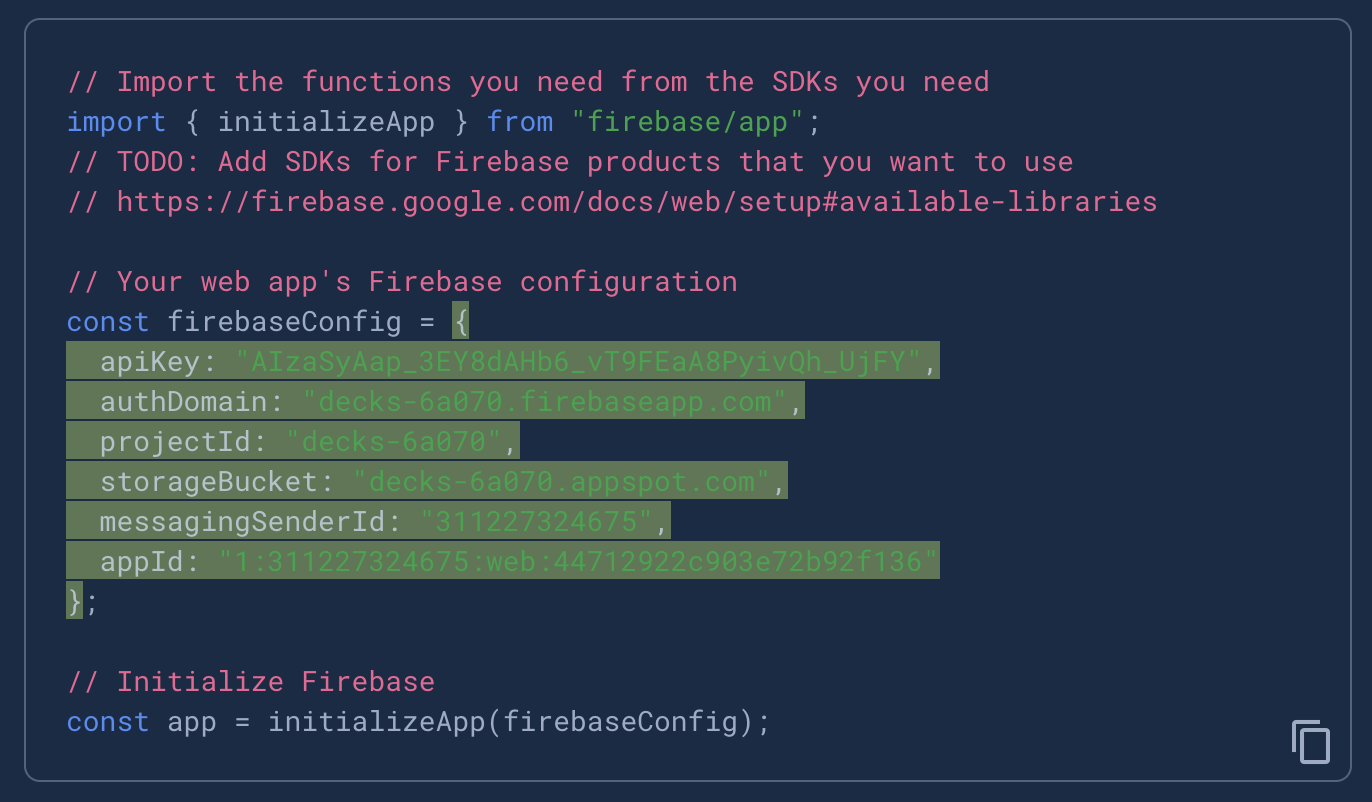Click the firebase.google.com docs URL comment
This screenshot has width=1372, height=802.
pyautogui.click(x=612, y=202)
